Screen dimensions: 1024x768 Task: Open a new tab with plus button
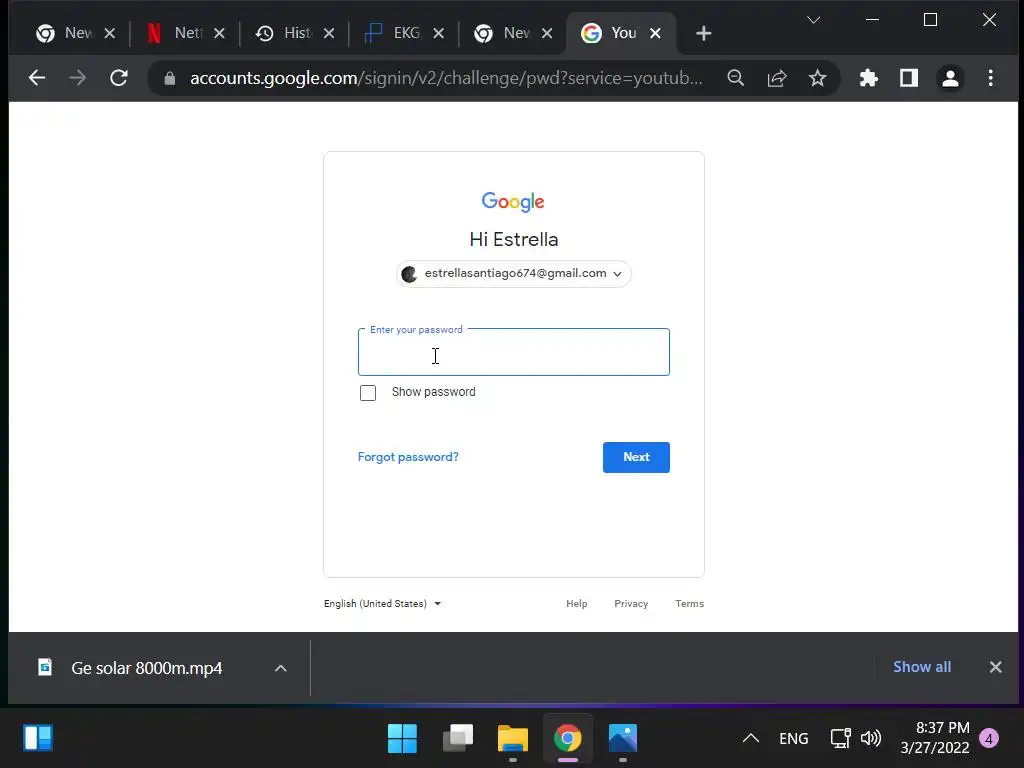703,33
